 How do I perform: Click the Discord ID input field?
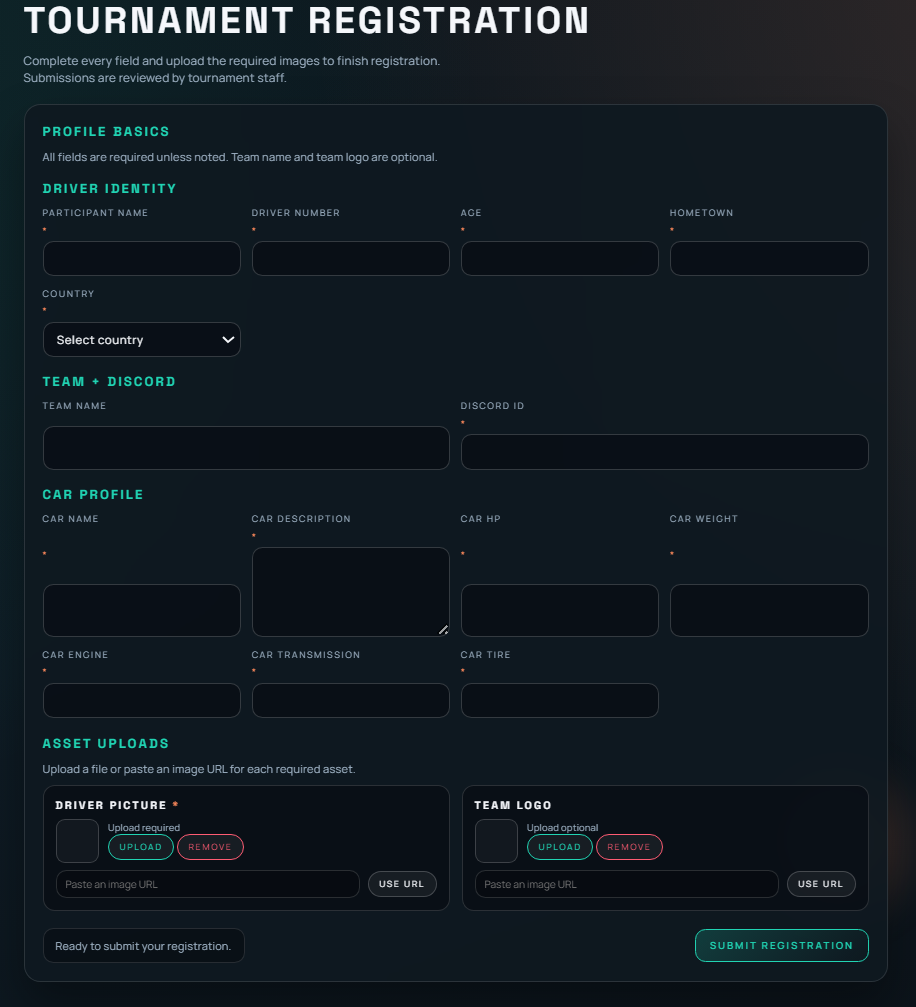click(x=664, y=451)
